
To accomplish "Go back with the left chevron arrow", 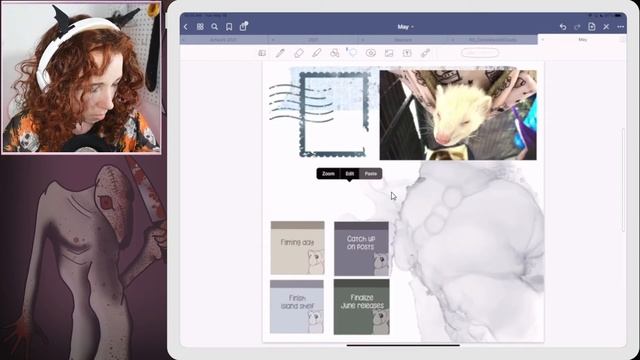I will [186, 27].
